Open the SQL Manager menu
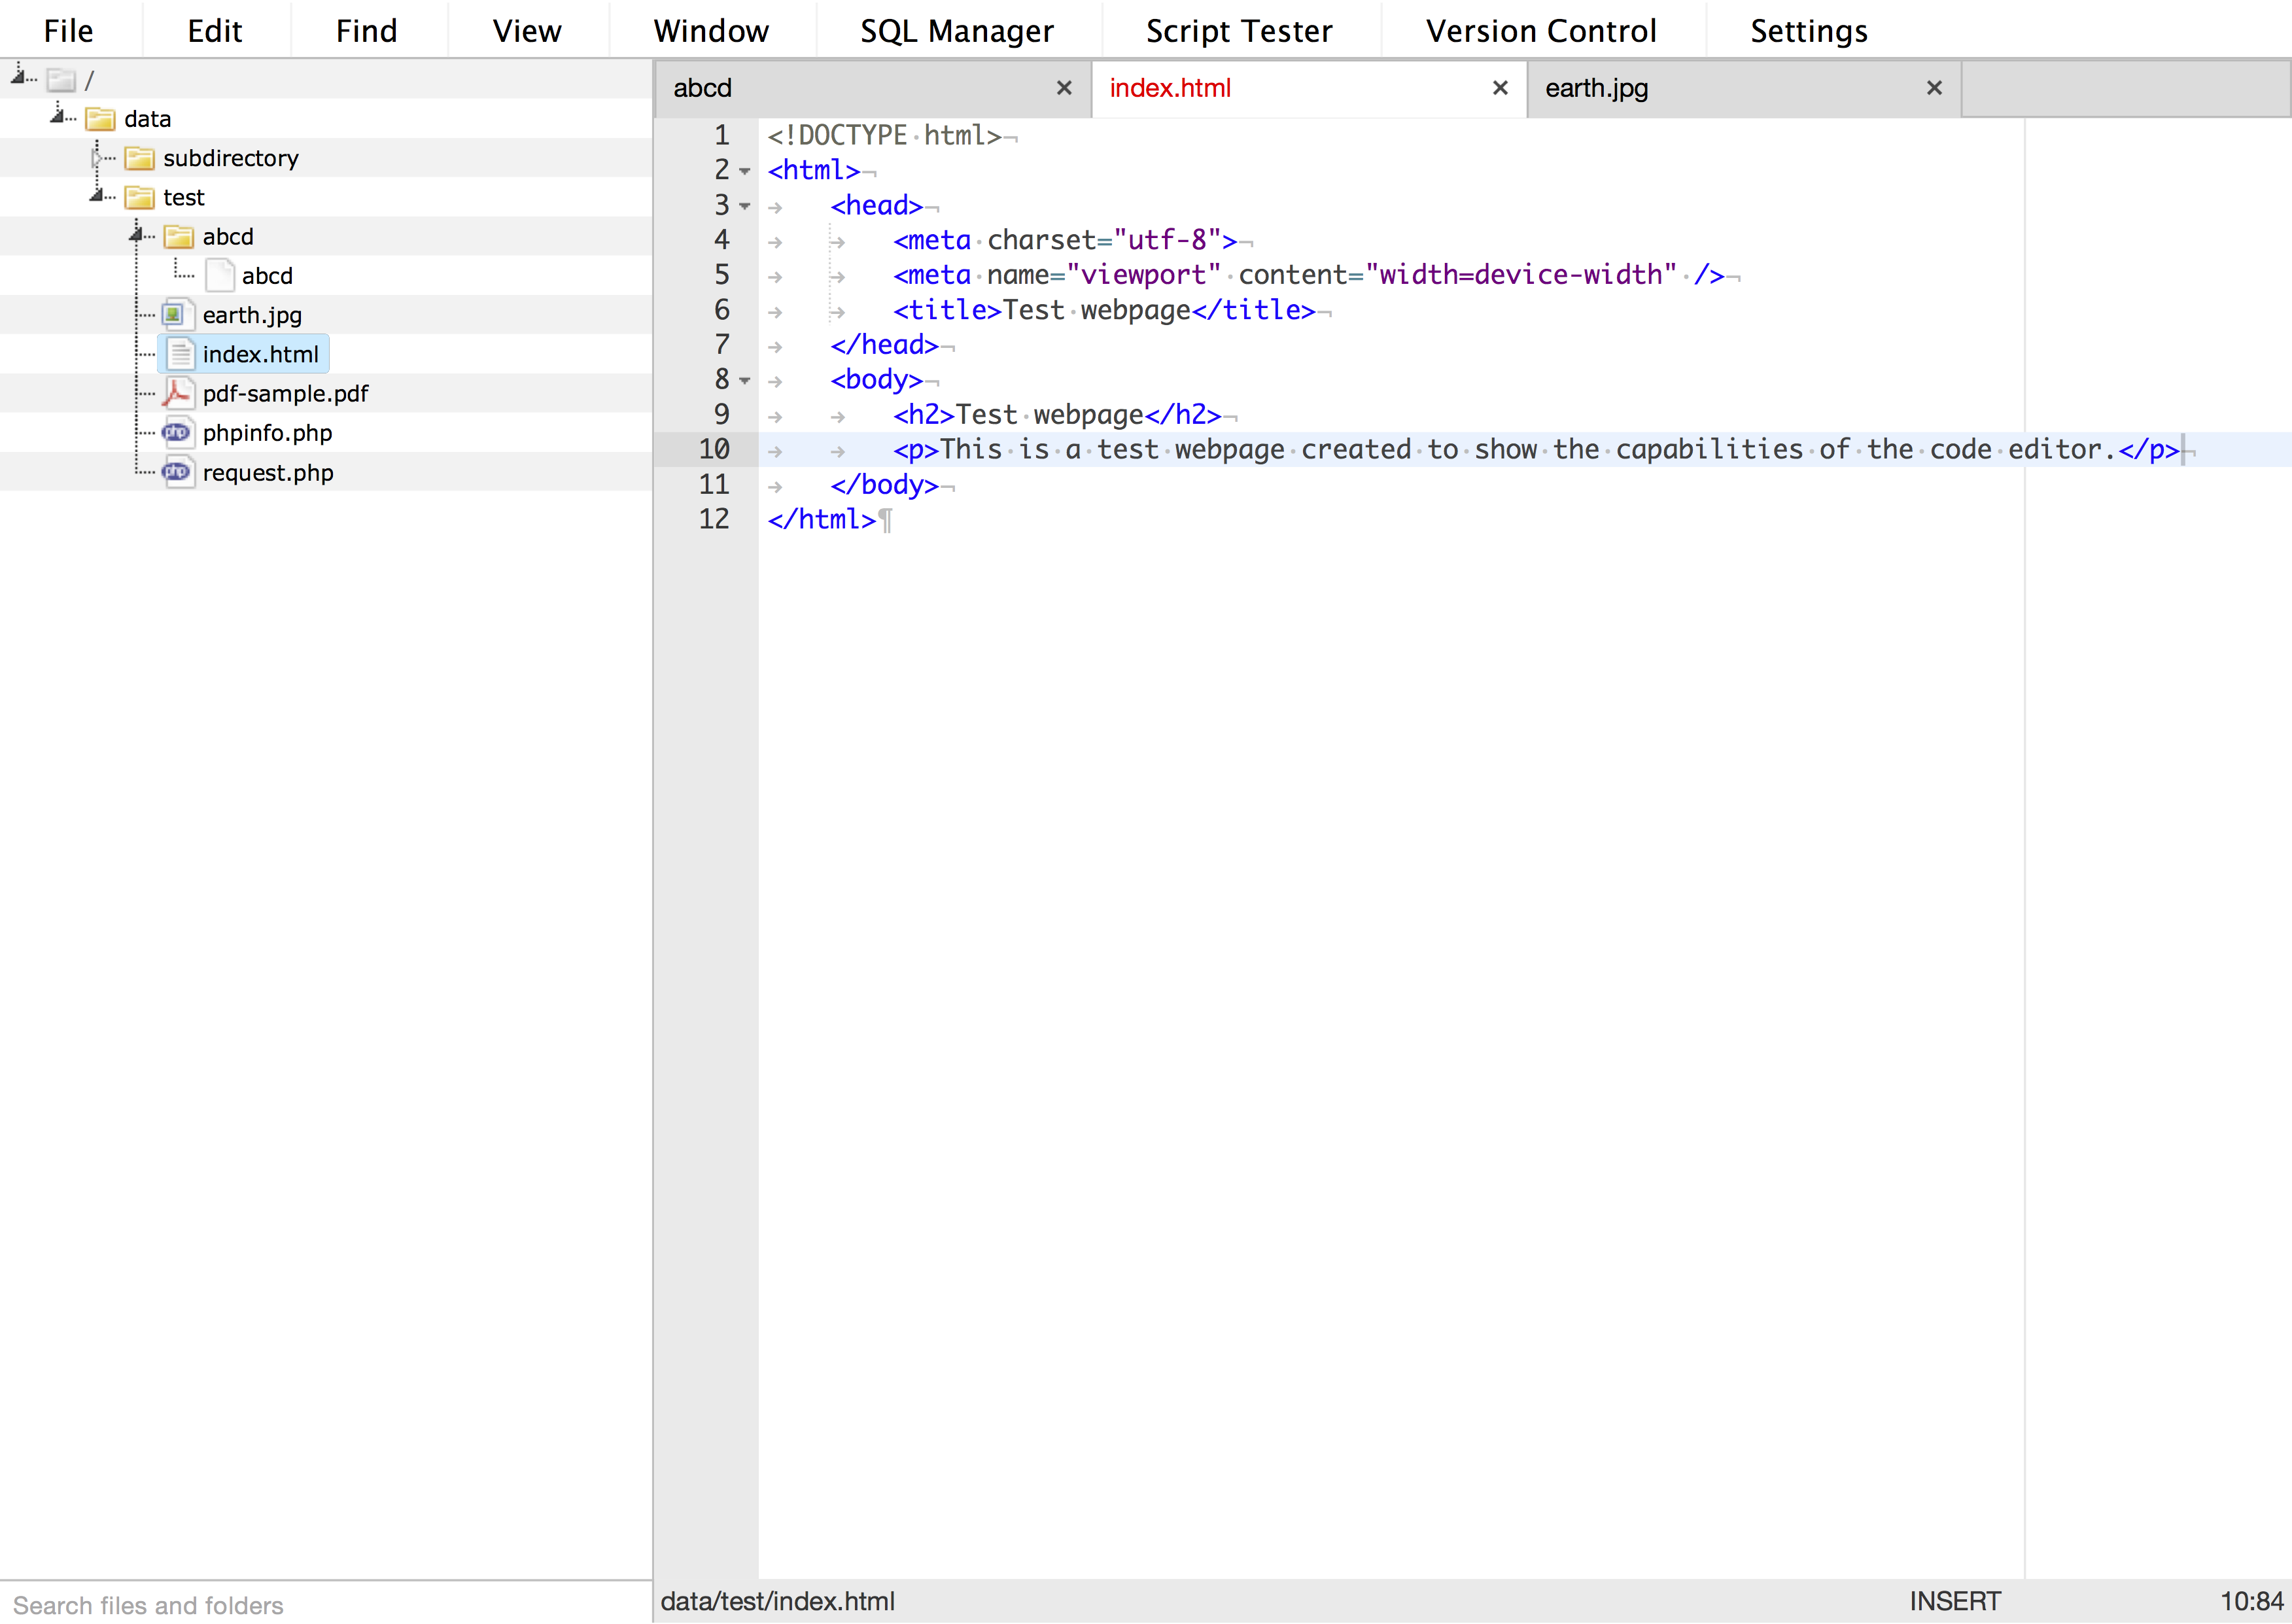The width and height of the screenshot is (2292, 1624). (956, 31)
